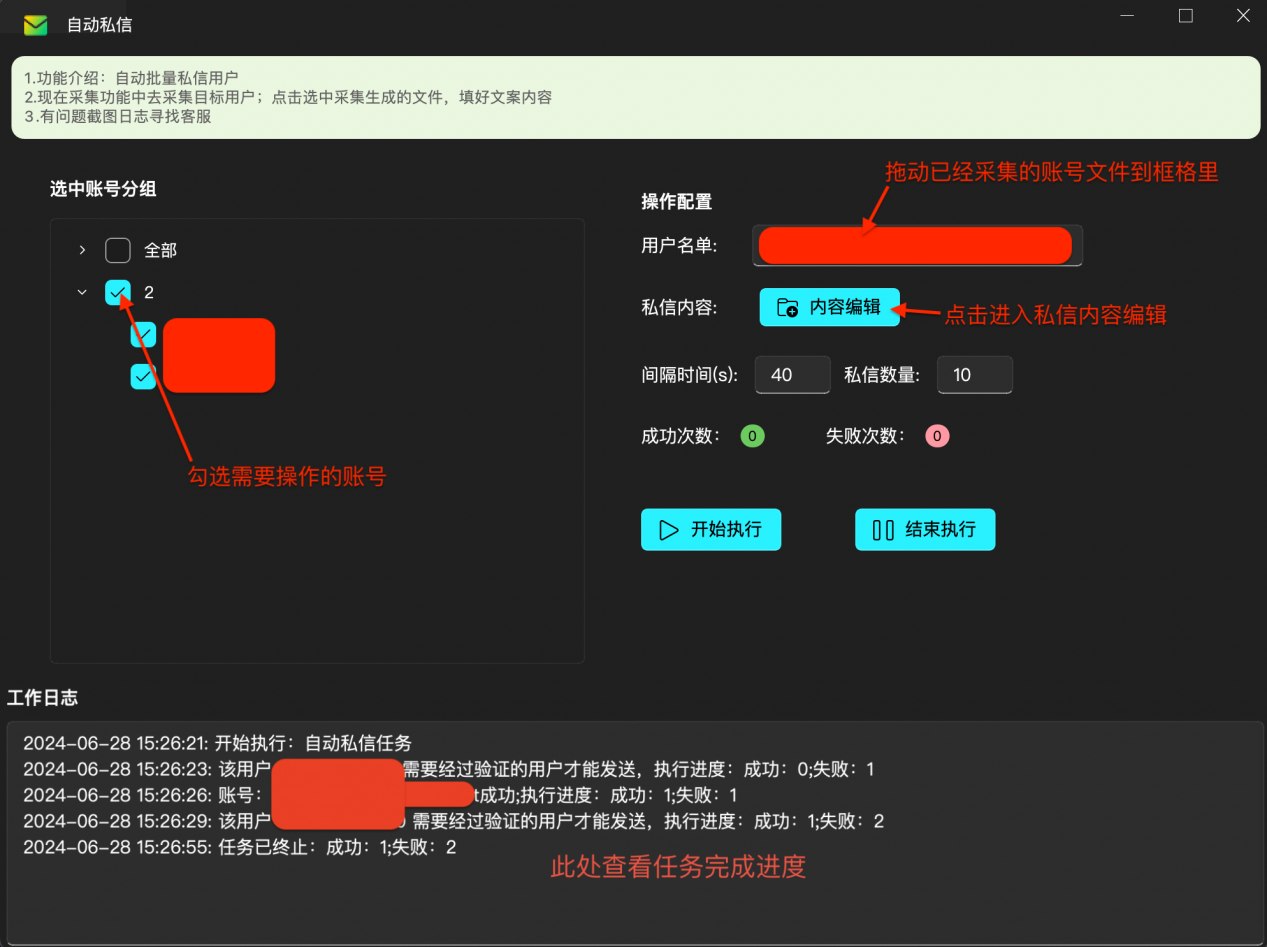Screen dimensions: 1267x947
Task: Untick first account checkbox under group 2
Action: 143,334
